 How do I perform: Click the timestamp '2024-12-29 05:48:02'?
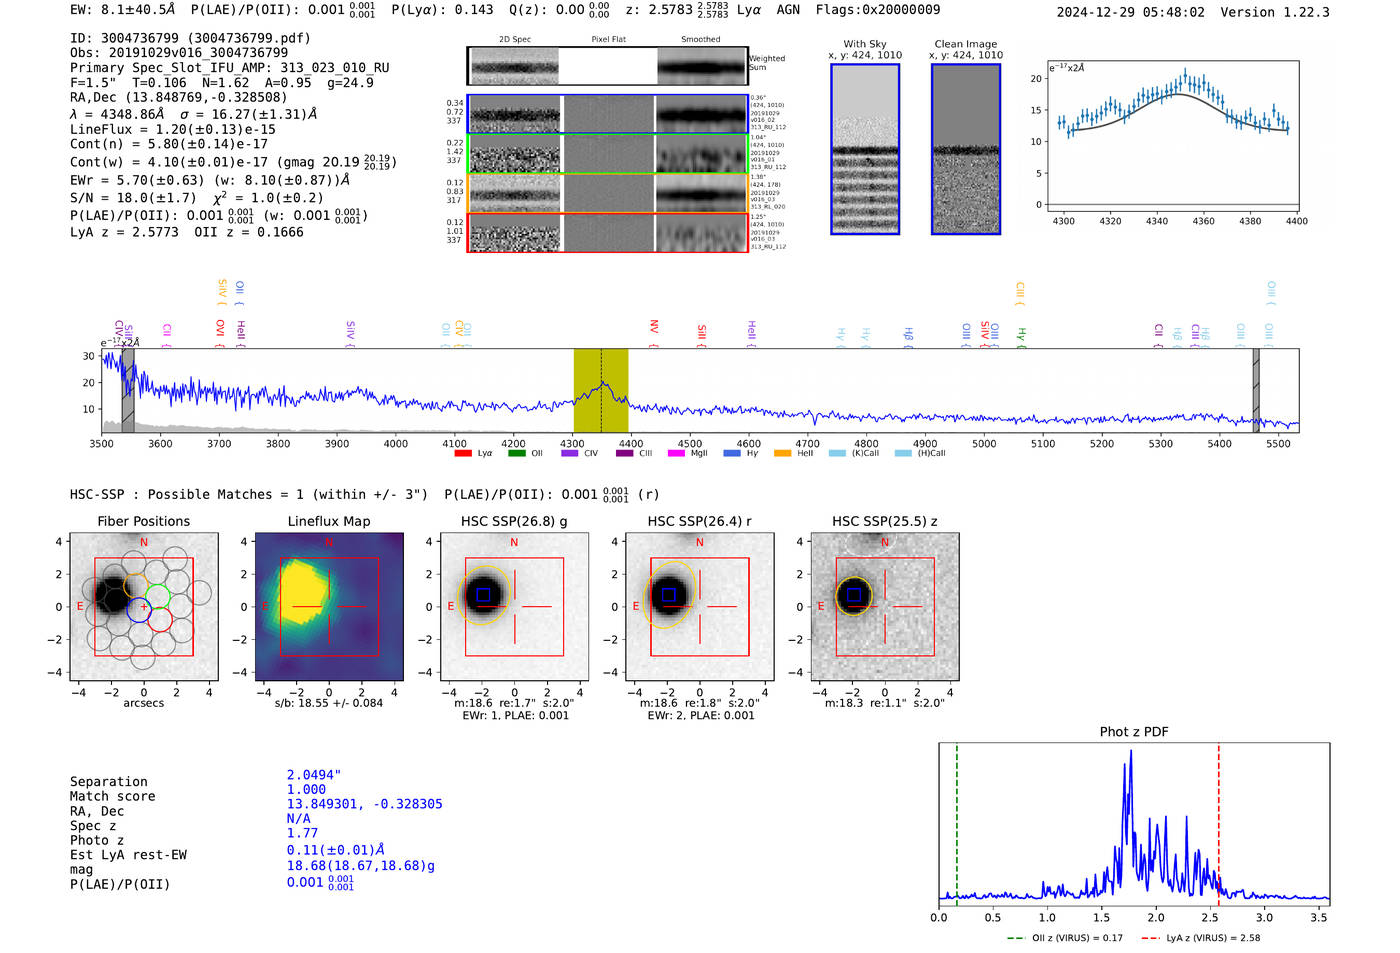pos(1131,12)
